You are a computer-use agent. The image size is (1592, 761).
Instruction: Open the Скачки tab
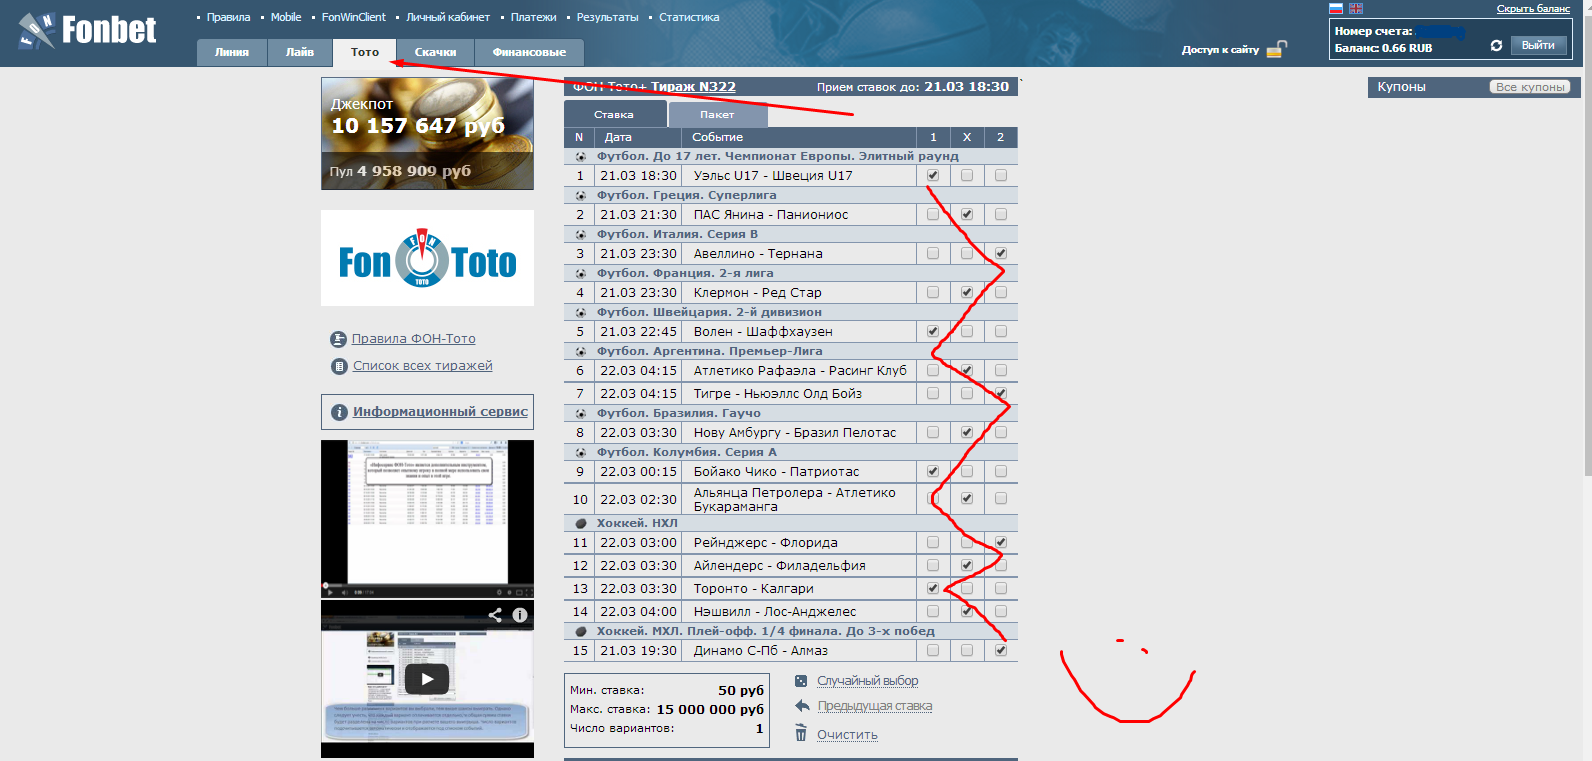click(x=436, y=52)
